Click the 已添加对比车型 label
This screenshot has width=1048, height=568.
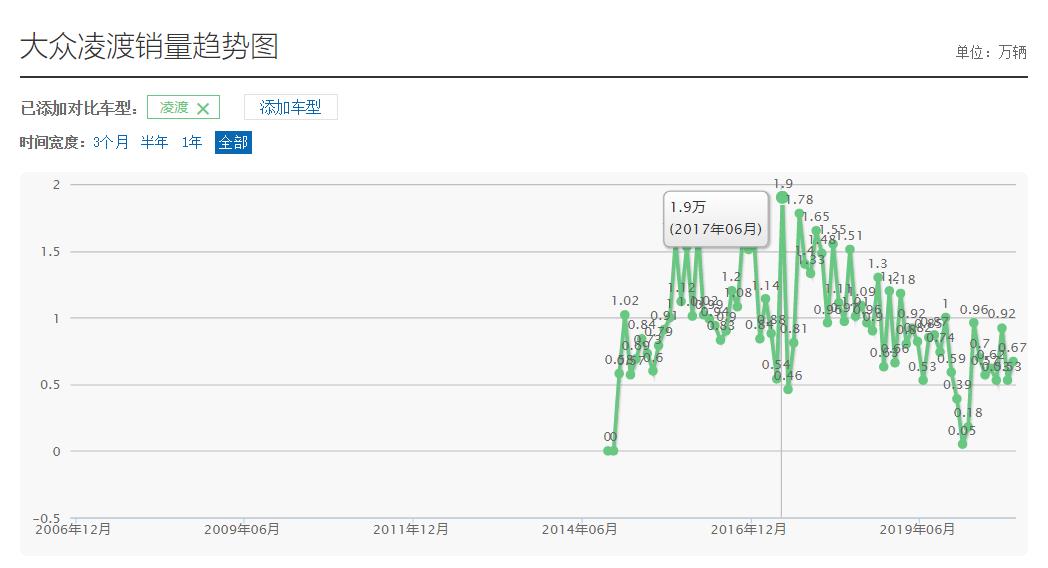[79, 108]
